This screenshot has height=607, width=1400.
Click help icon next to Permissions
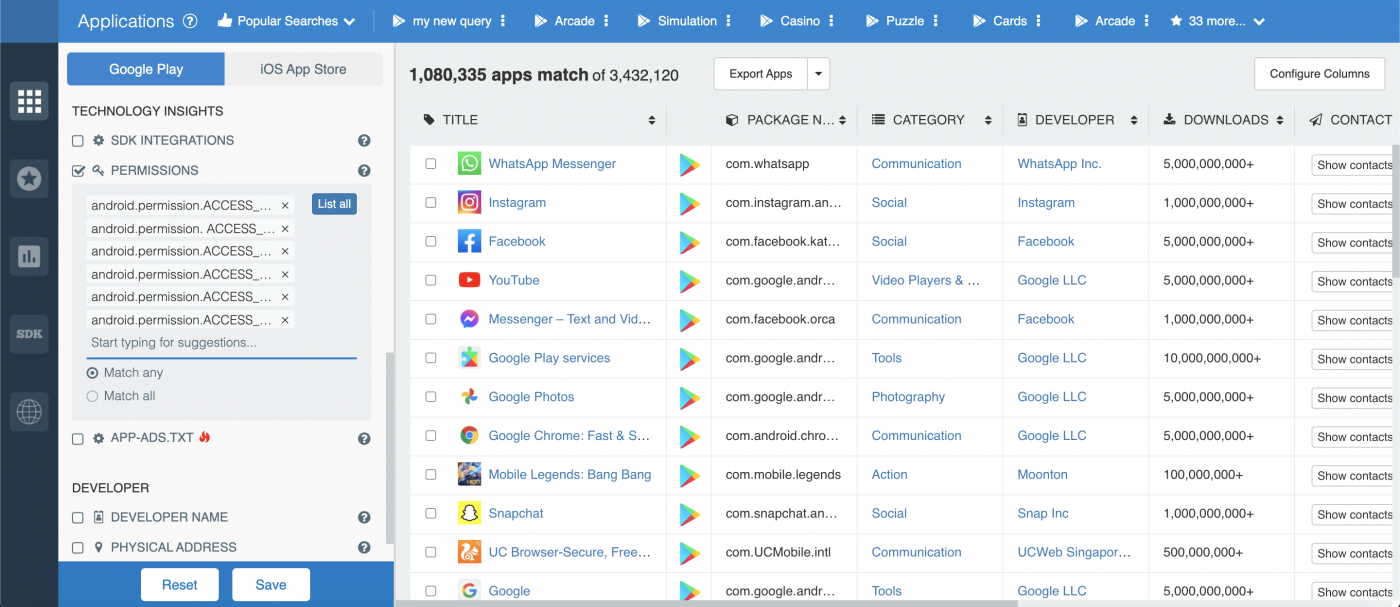tap(364, 171)
